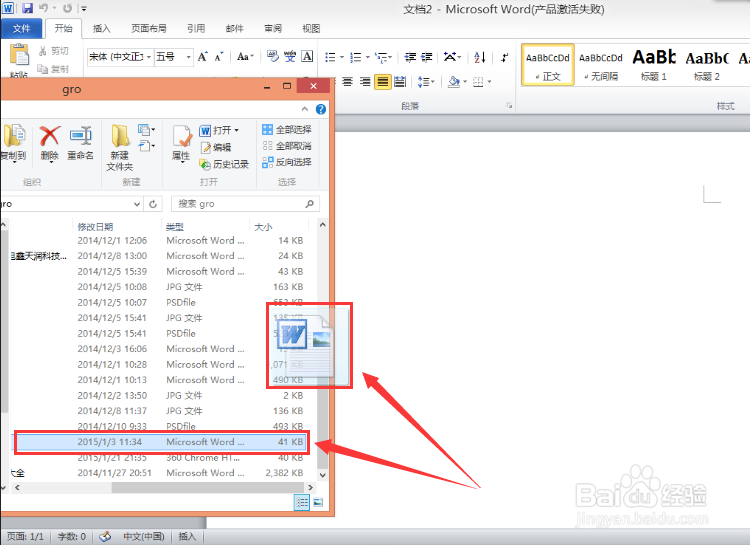Image resolution: width=750 pixels, height=545 pixels.
Task: Open the Change Case Aa menu
Action: [244, 57]
